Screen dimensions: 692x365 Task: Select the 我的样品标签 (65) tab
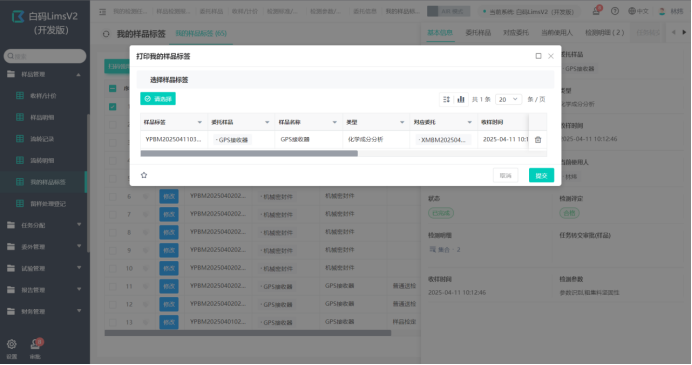click(x=201, y=34)
